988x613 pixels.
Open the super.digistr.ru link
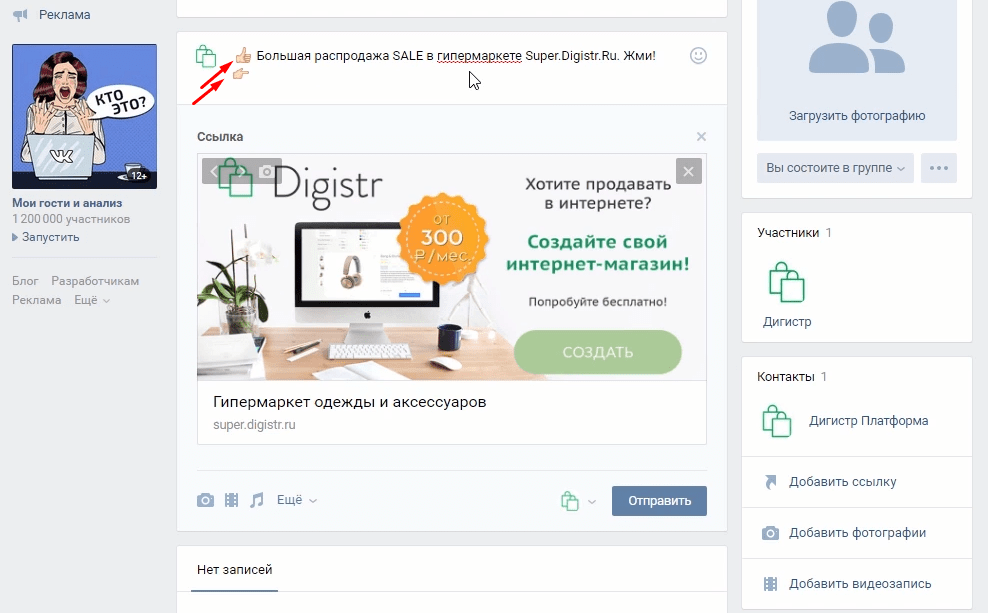[x=254, y=425]
